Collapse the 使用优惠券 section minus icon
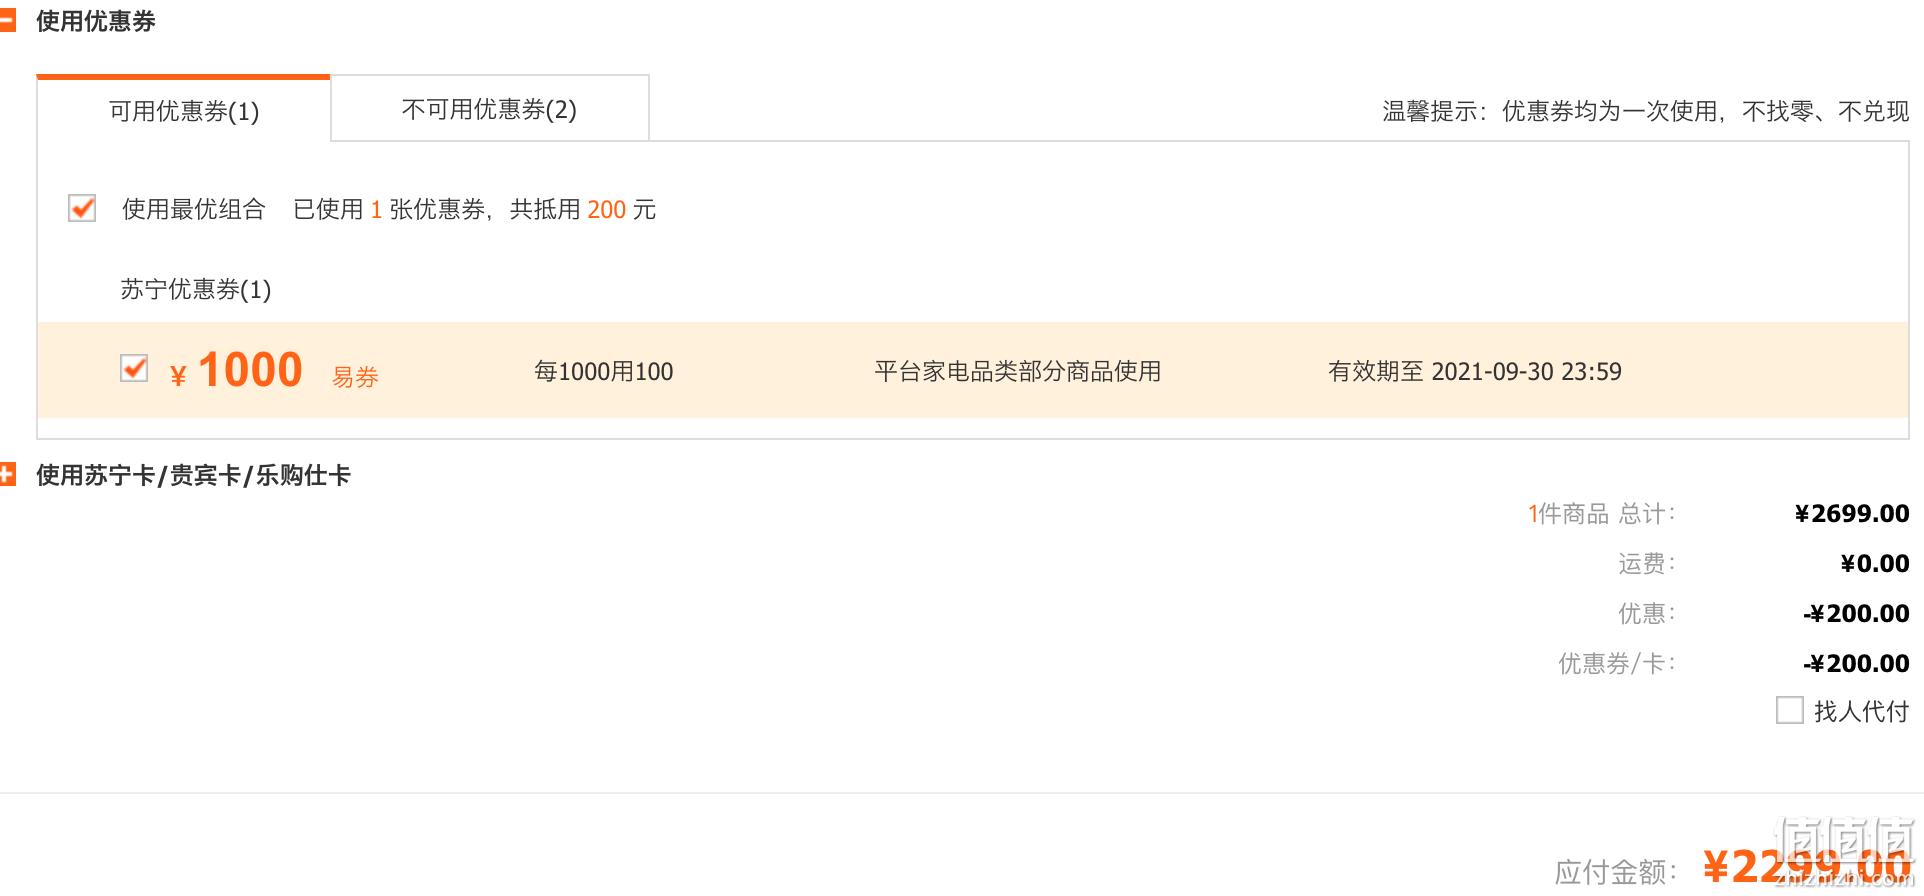 8,20
